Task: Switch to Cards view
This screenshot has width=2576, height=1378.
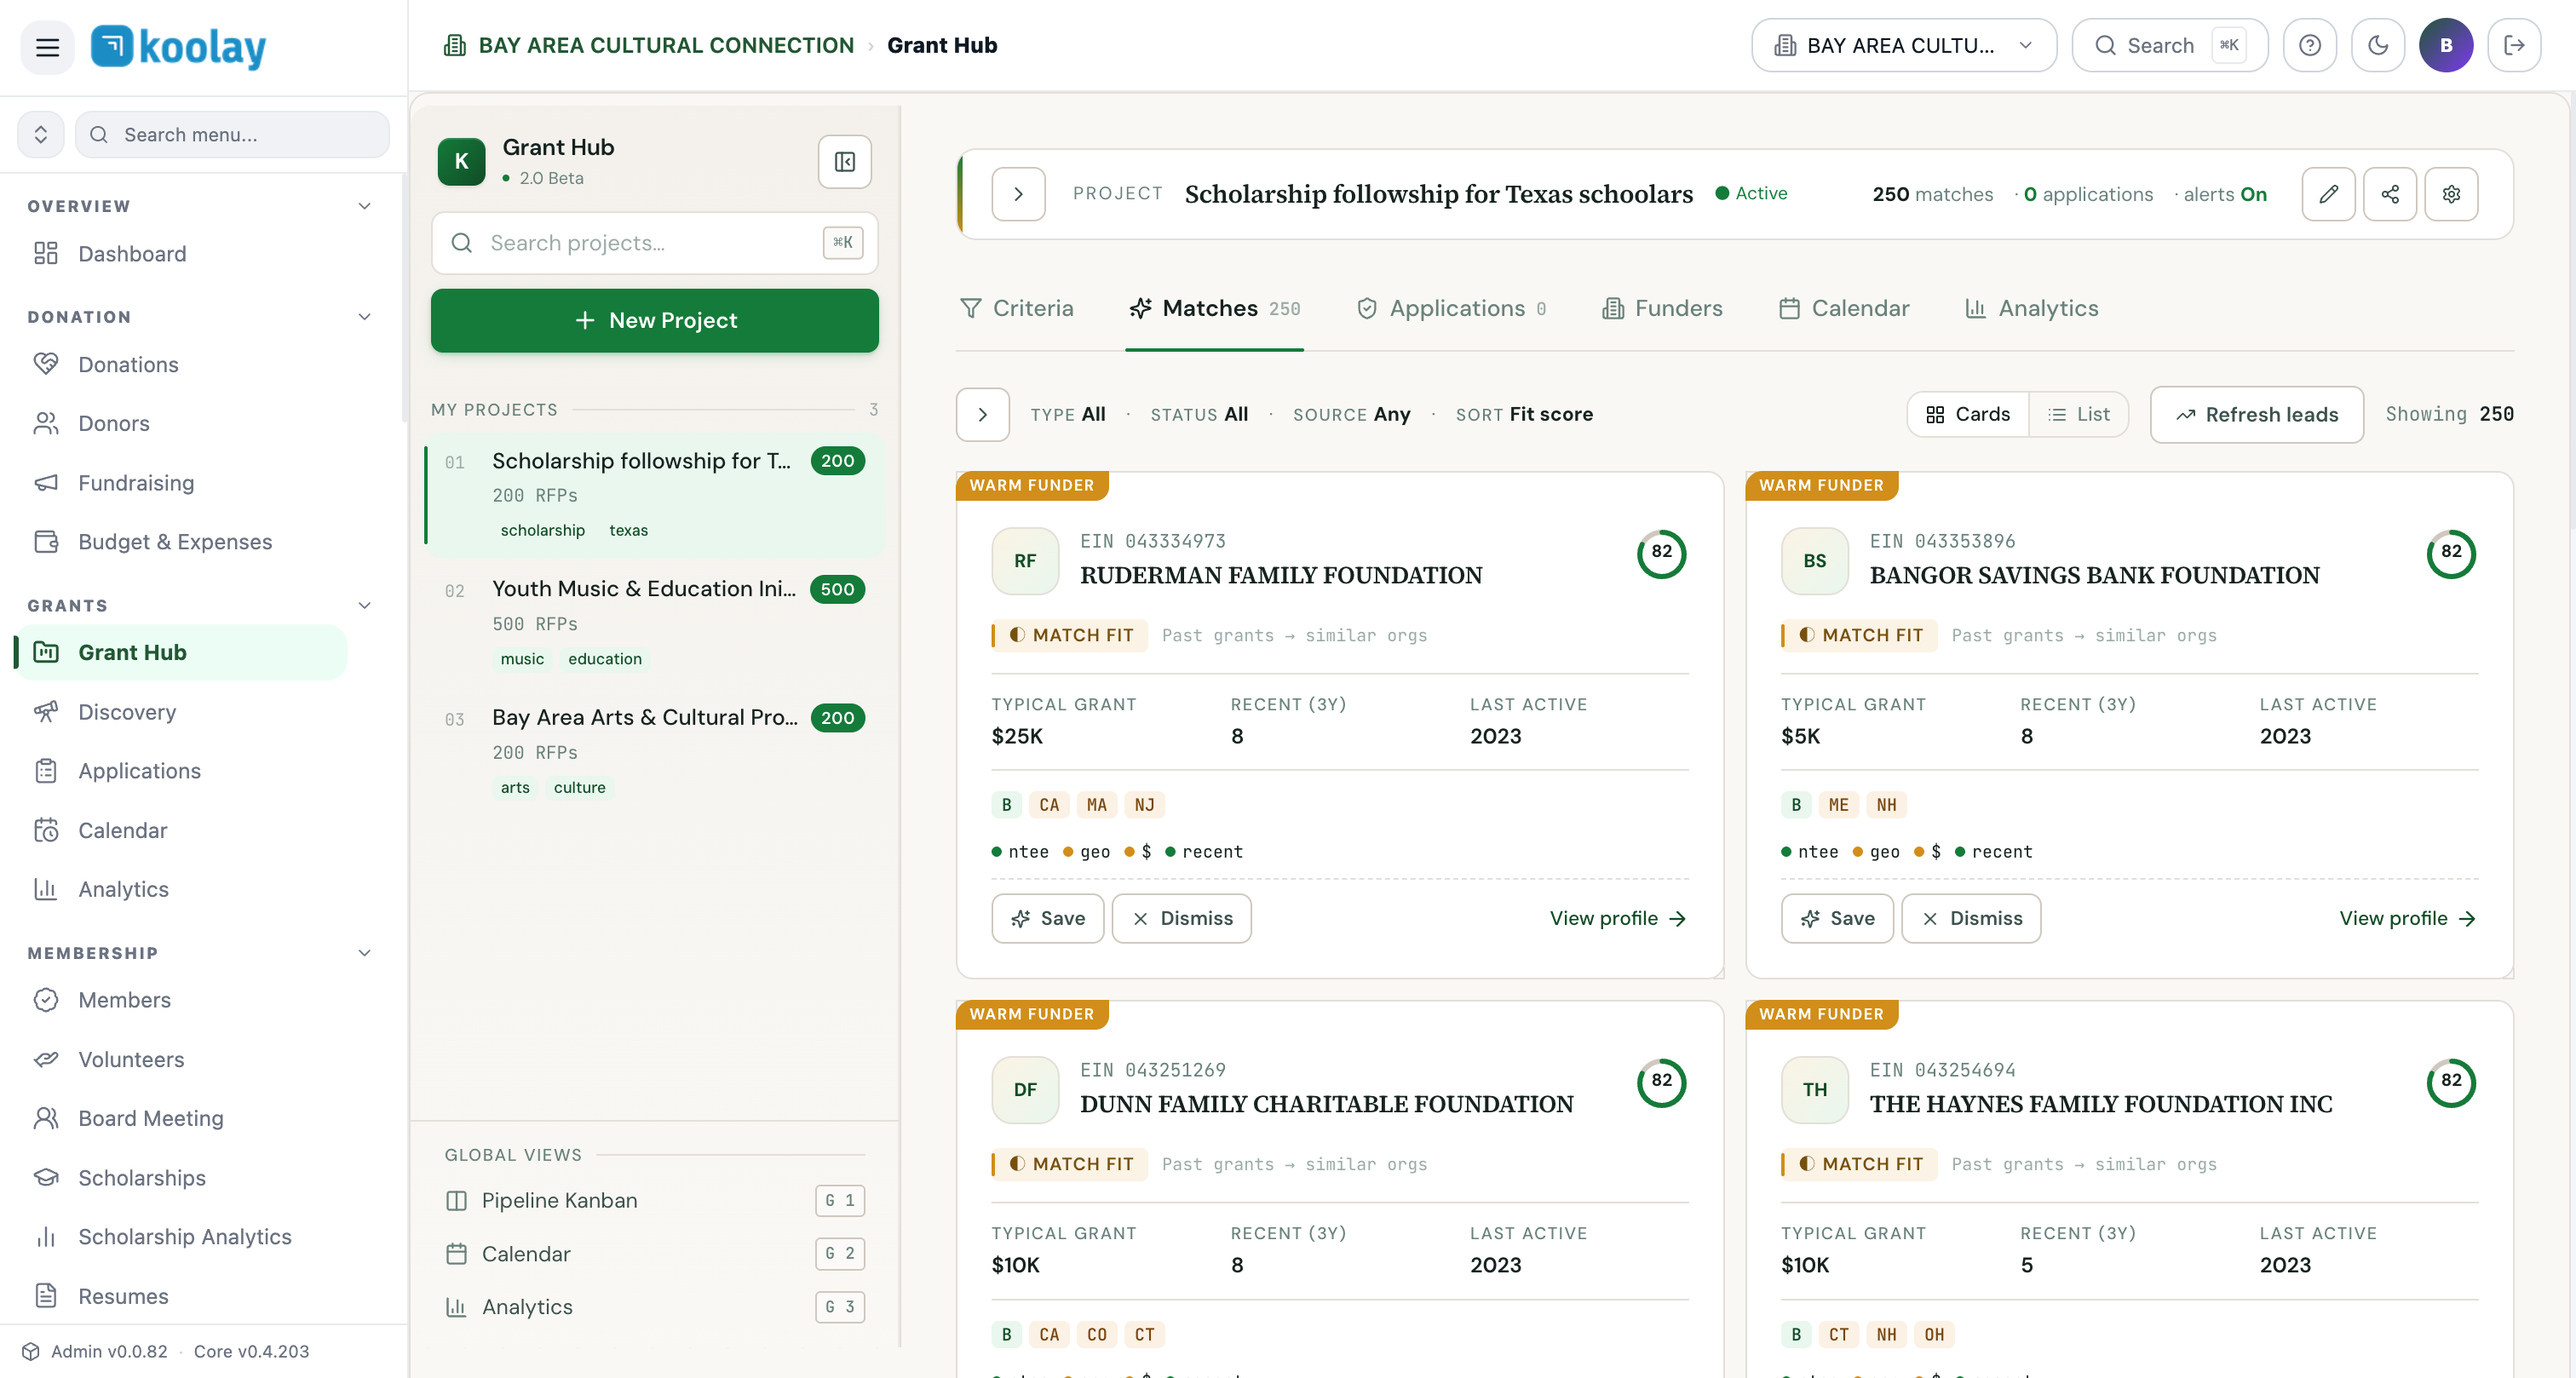Action: (1968, 414)
